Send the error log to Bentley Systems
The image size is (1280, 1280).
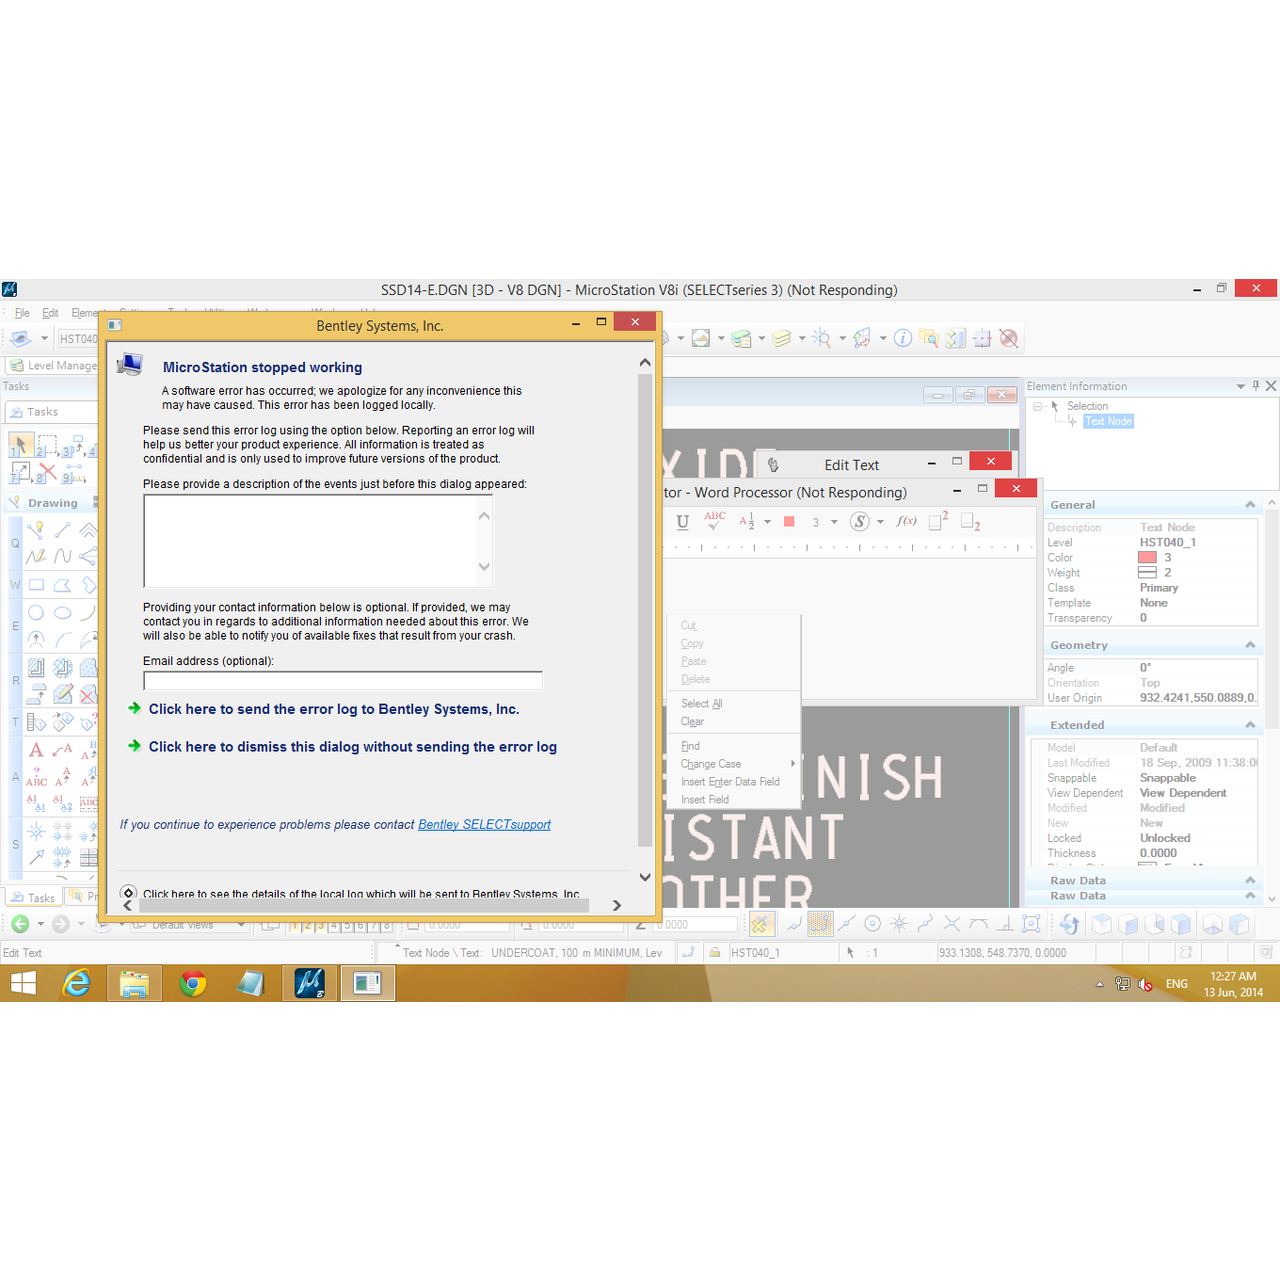pos(333,709)
